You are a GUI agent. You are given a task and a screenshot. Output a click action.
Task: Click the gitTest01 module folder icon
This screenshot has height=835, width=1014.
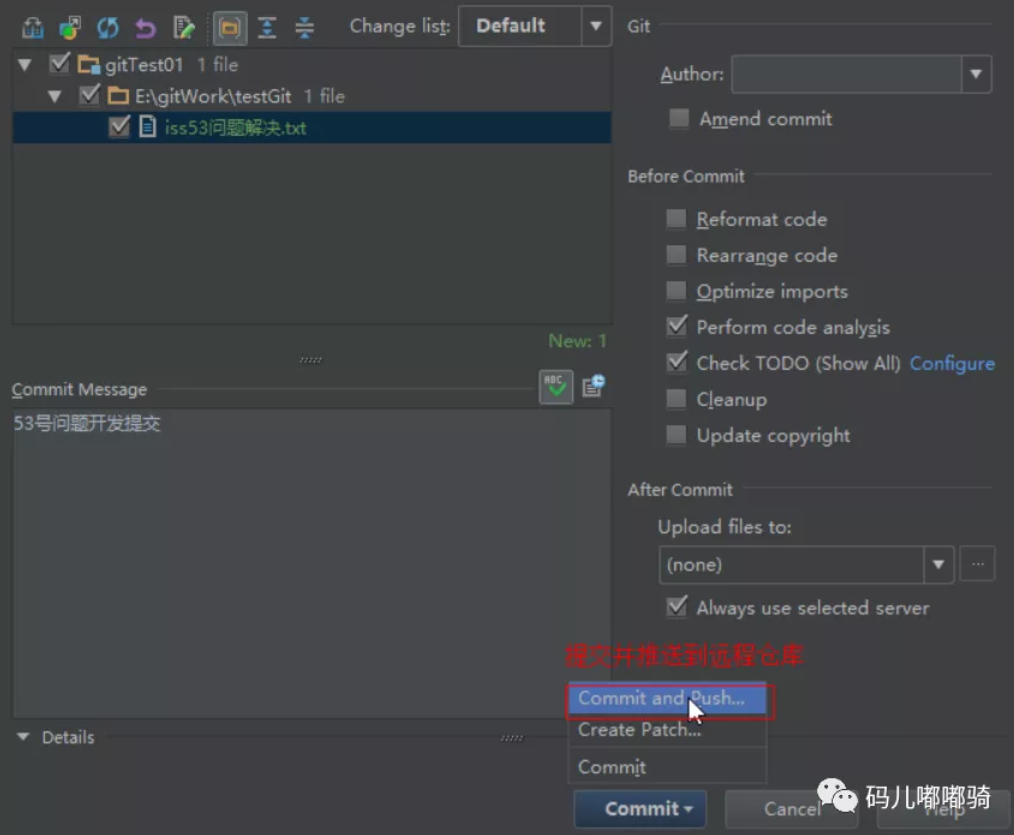coord(89,64)
